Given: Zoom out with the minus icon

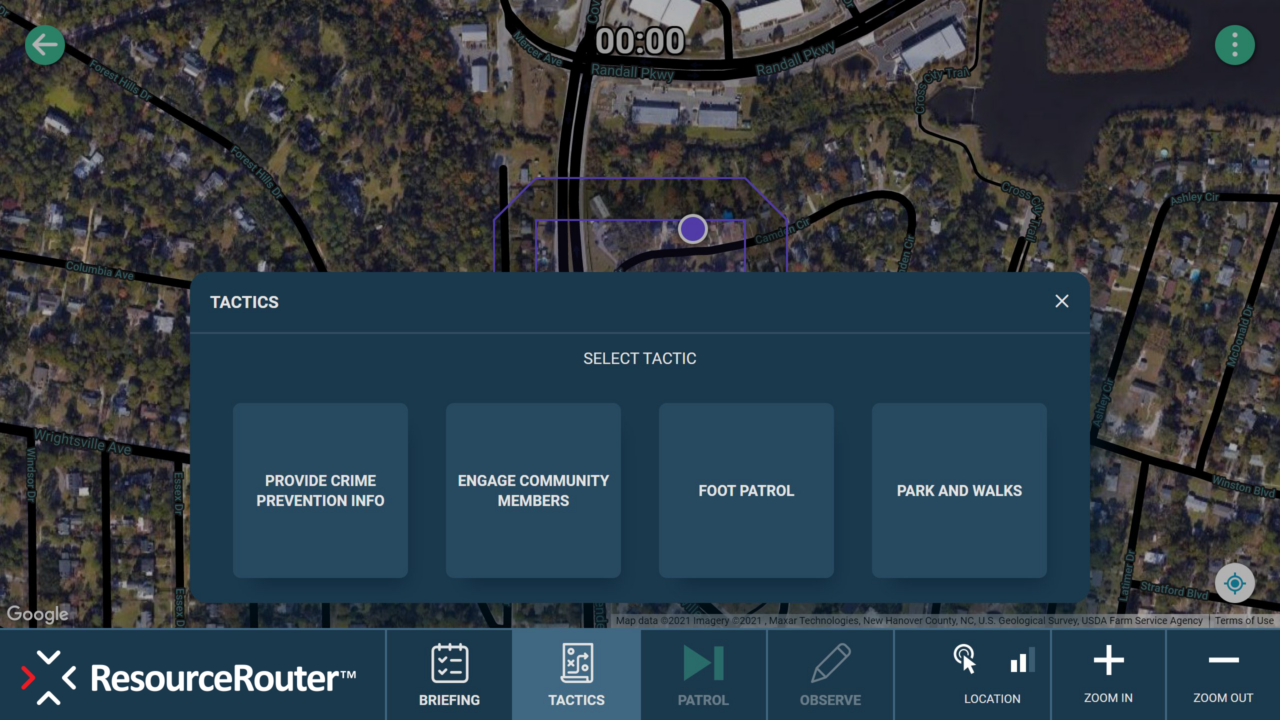Looking at the screenshot, I should coord(1223,660).
